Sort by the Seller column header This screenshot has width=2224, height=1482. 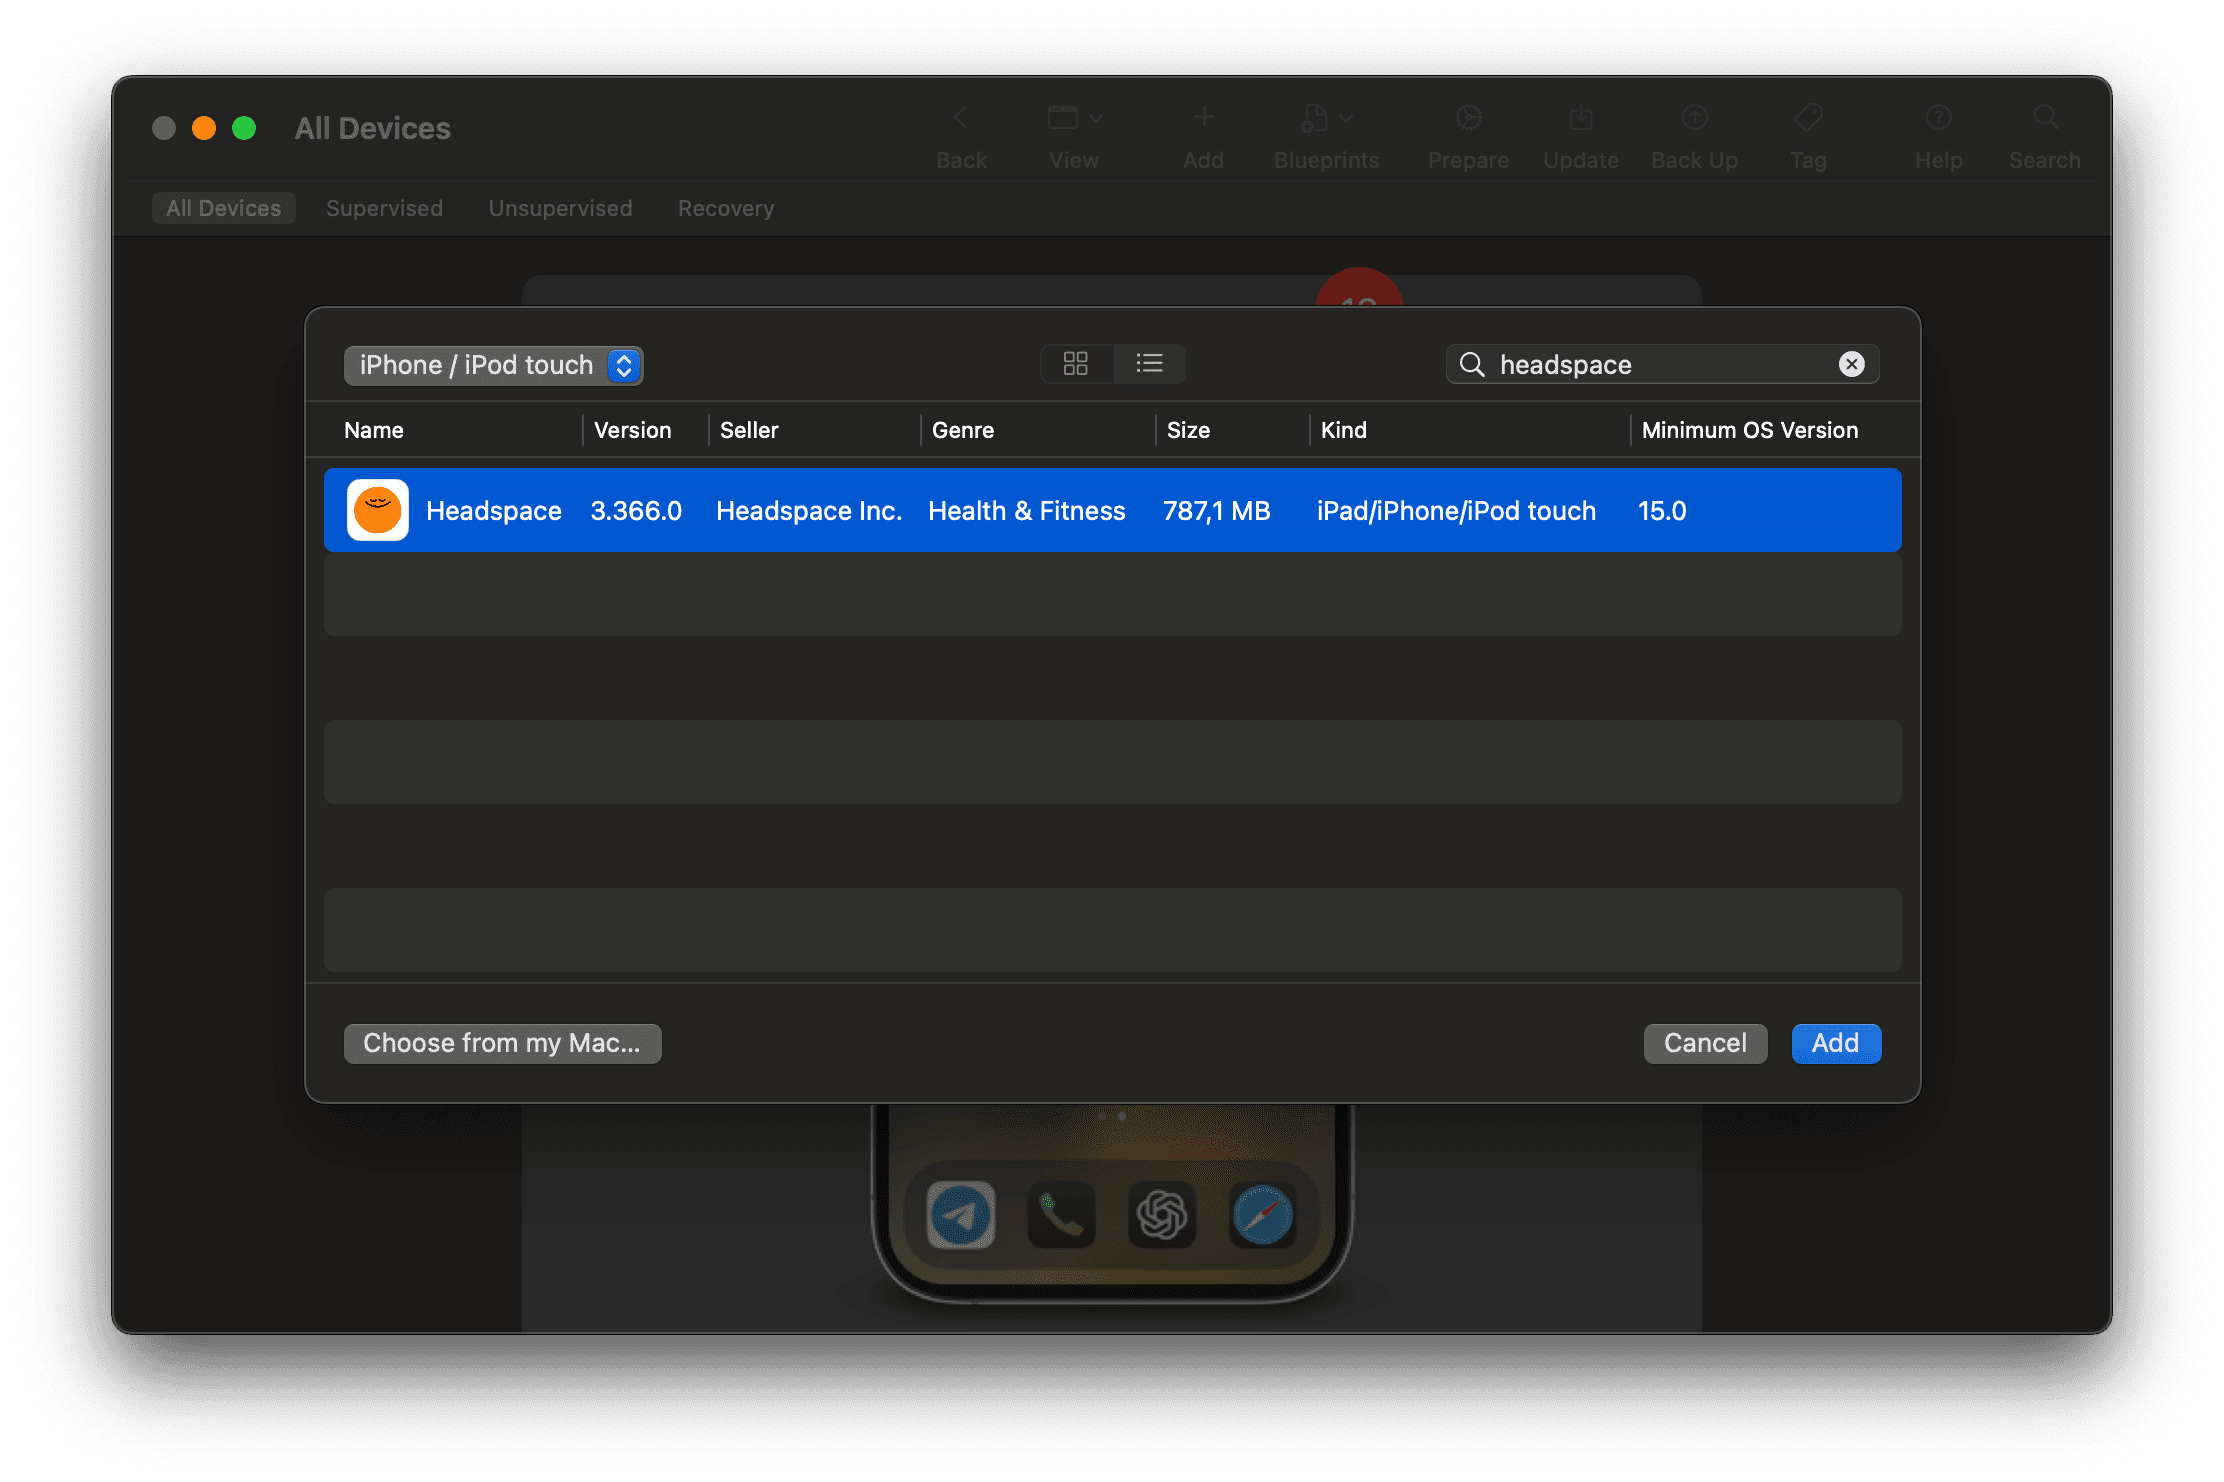[749, 430]
